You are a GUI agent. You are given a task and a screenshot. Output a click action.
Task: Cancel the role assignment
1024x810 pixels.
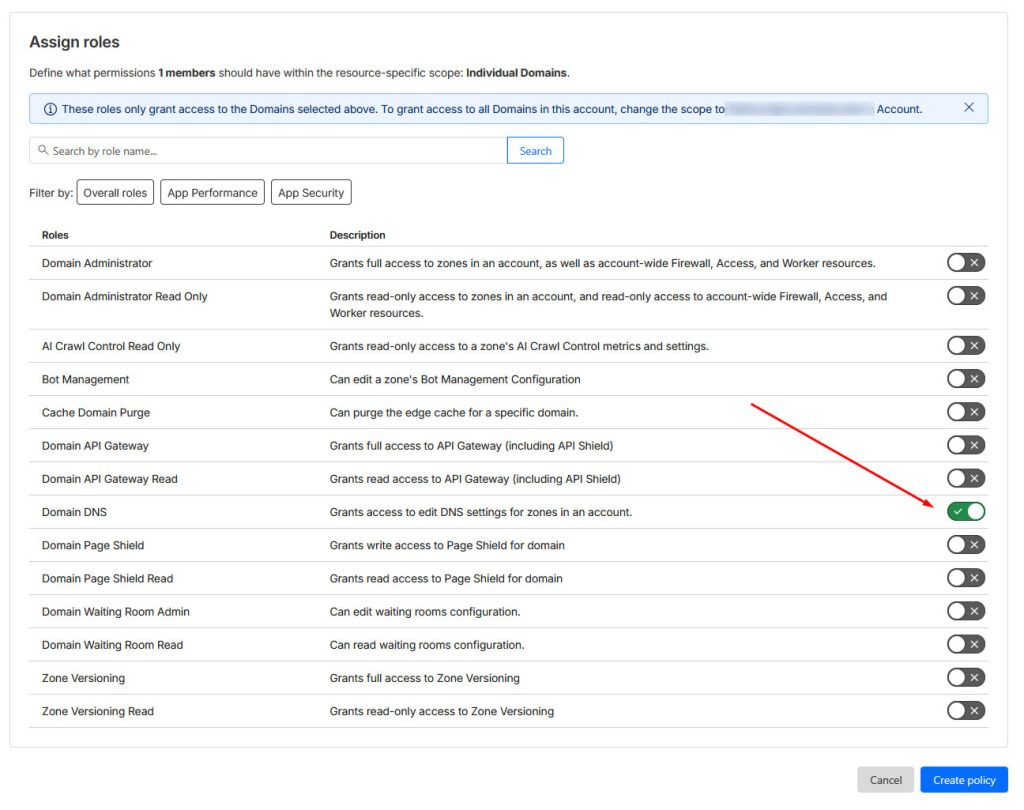[885, 780]
